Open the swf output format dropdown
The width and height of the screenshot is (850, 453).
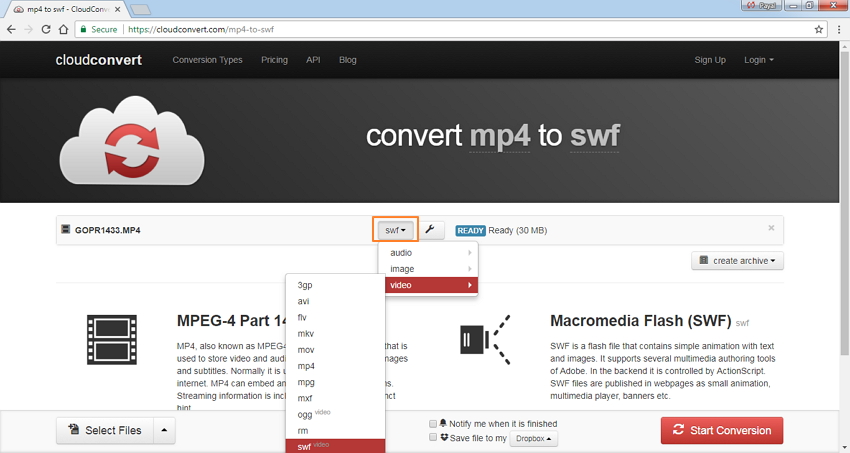click(395, 230)
